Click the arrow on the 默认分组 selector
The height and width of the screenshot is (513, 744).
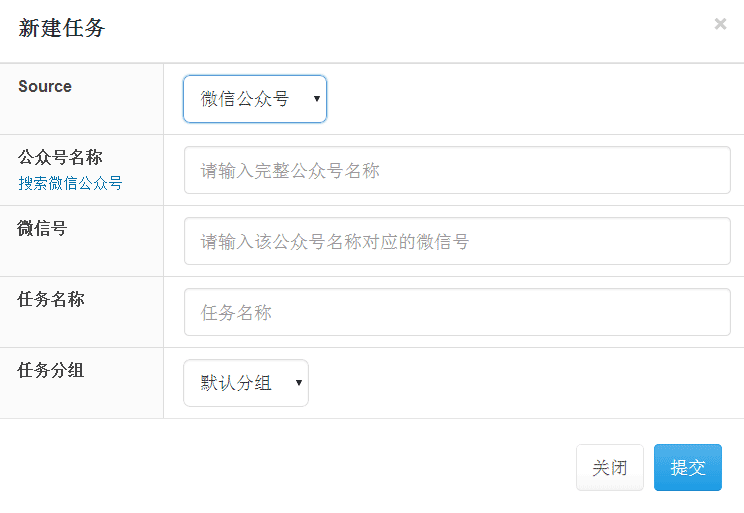[x=298, y=384]
